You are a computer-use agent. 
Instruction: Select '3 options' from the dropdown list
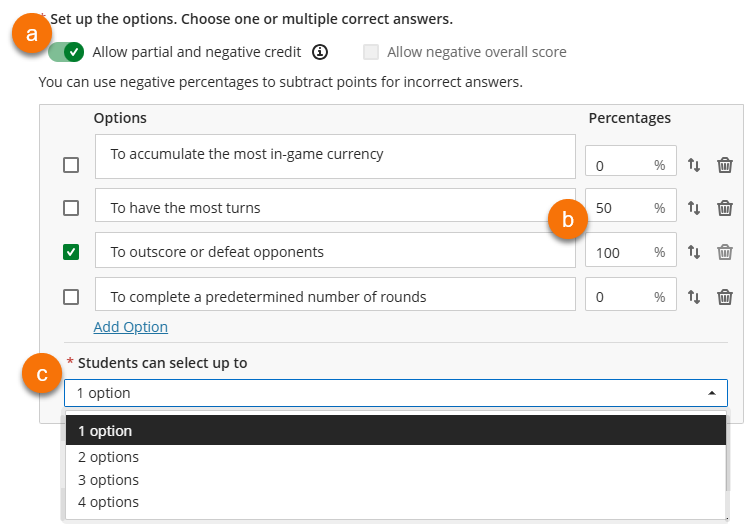pos(108,480)
